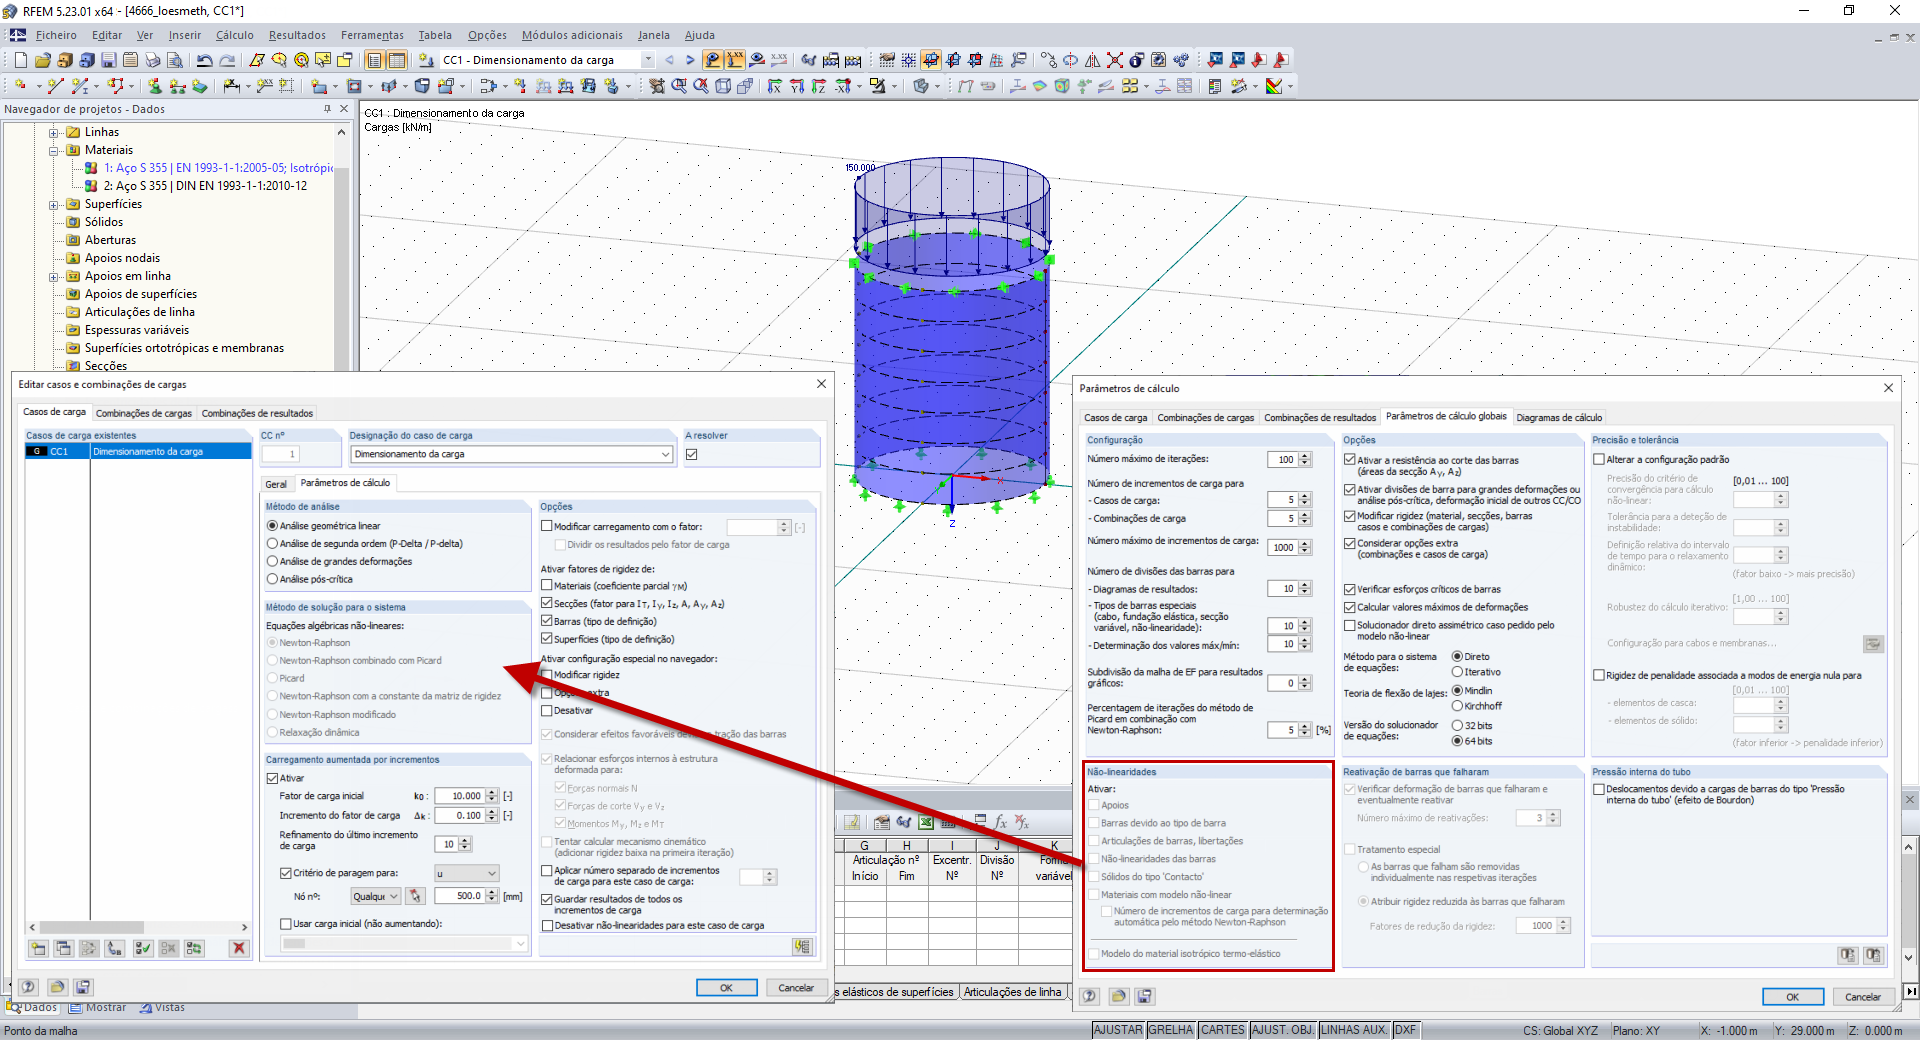The height and width of the screenshot is (1040, 1920).
Task: Select Análise de grandes deformações radio button
Action: click(272, 562)
